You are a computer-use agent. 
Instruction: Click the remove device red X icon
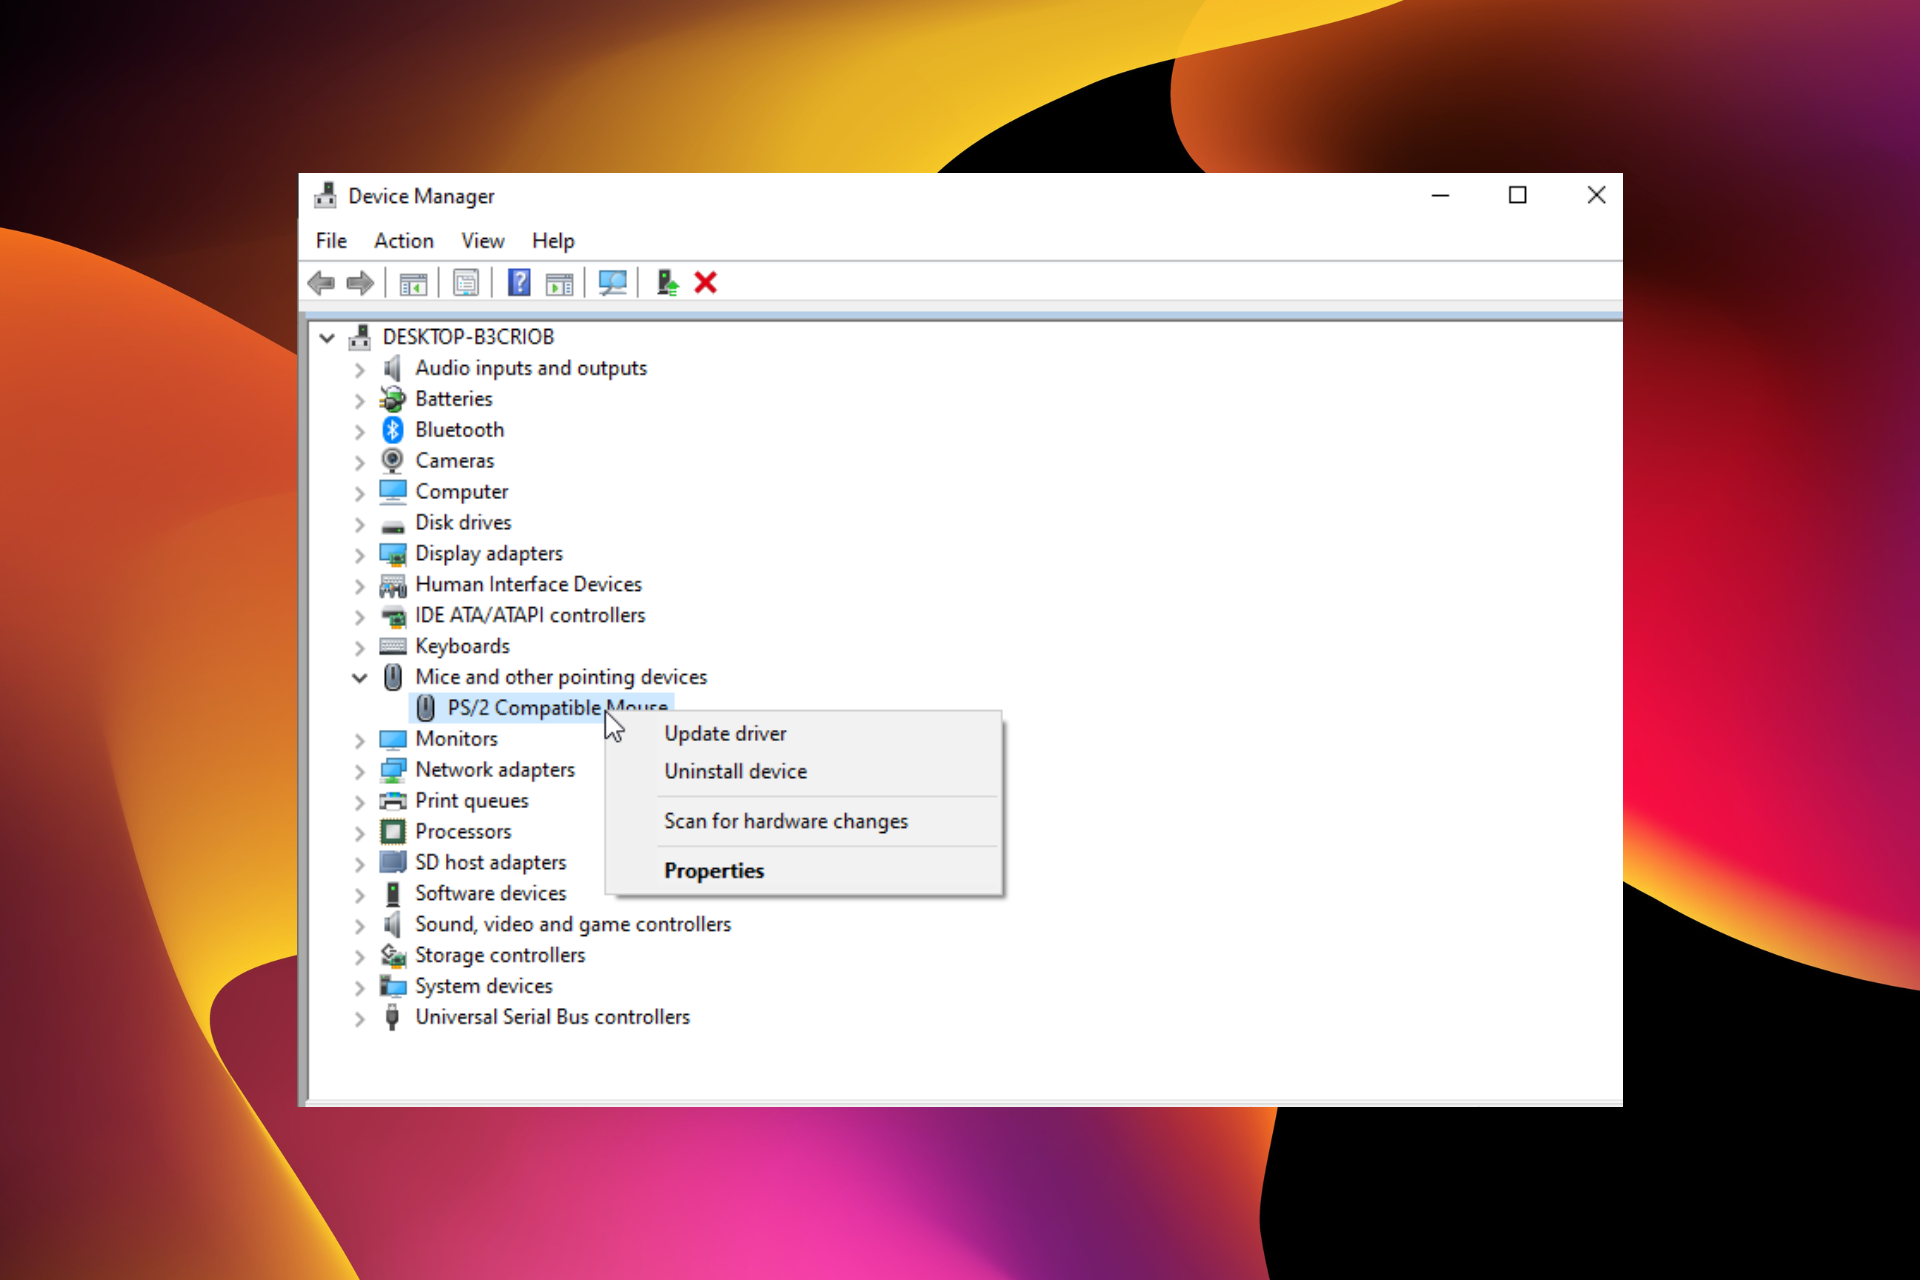[x=706, y=281]
